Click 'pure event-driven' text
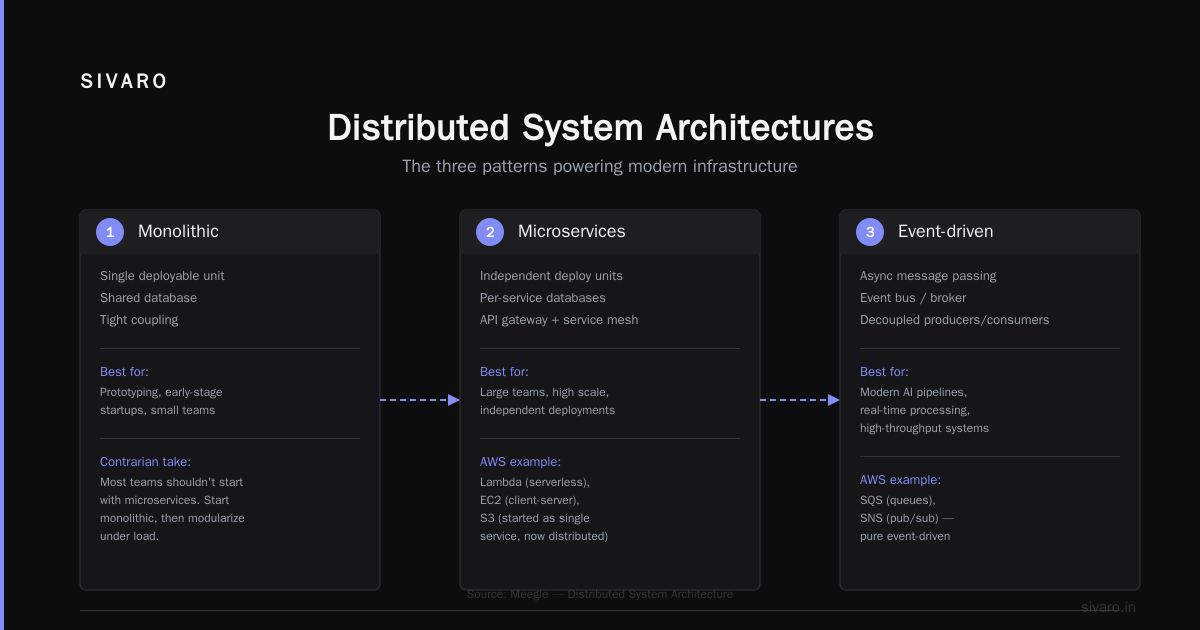This screenshot has width=1200, height=630. [905, 536]
